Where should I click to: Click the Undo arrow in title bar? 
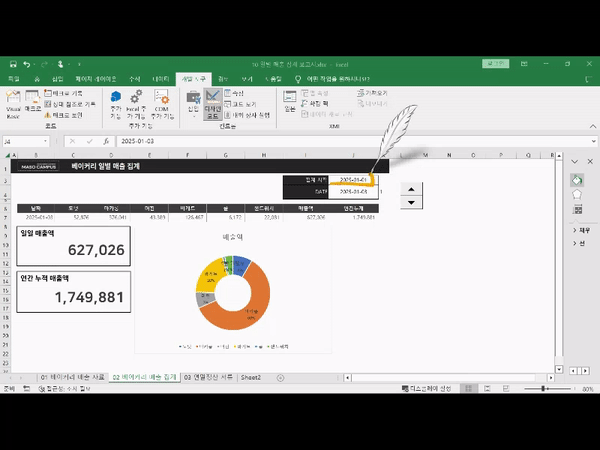click(25, 63)
